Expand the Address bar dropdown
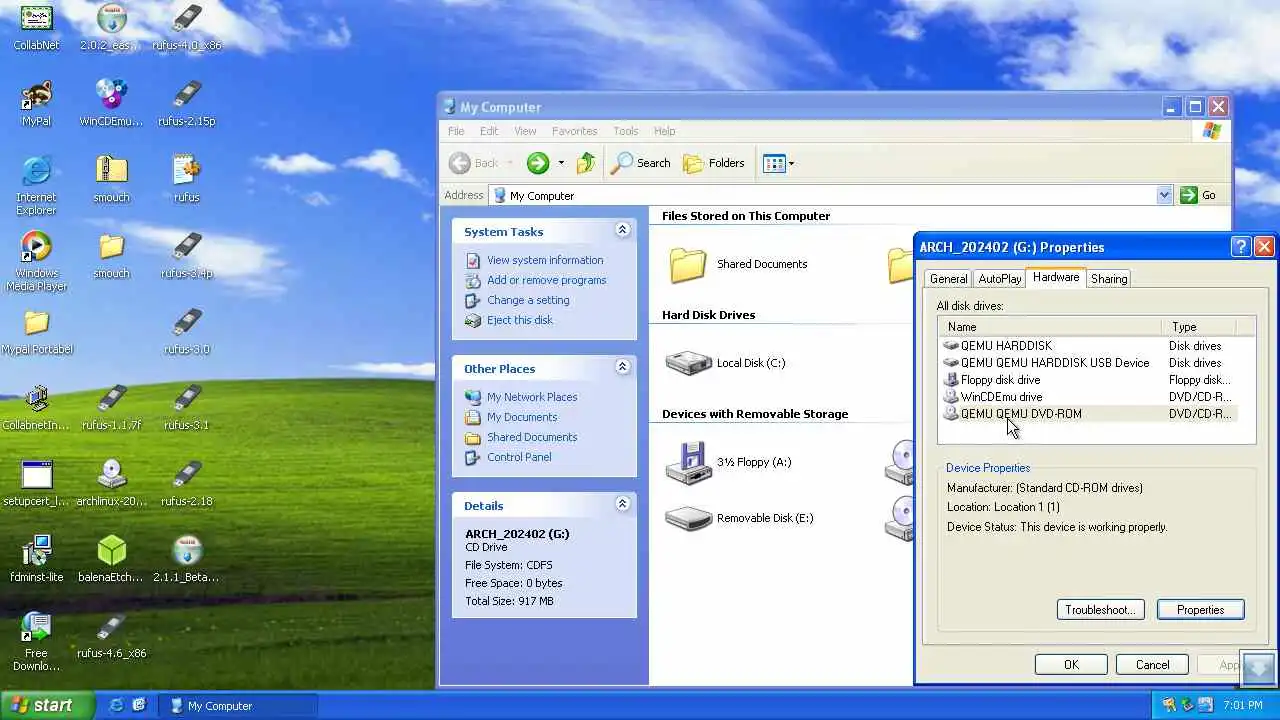 [1164, 195]
